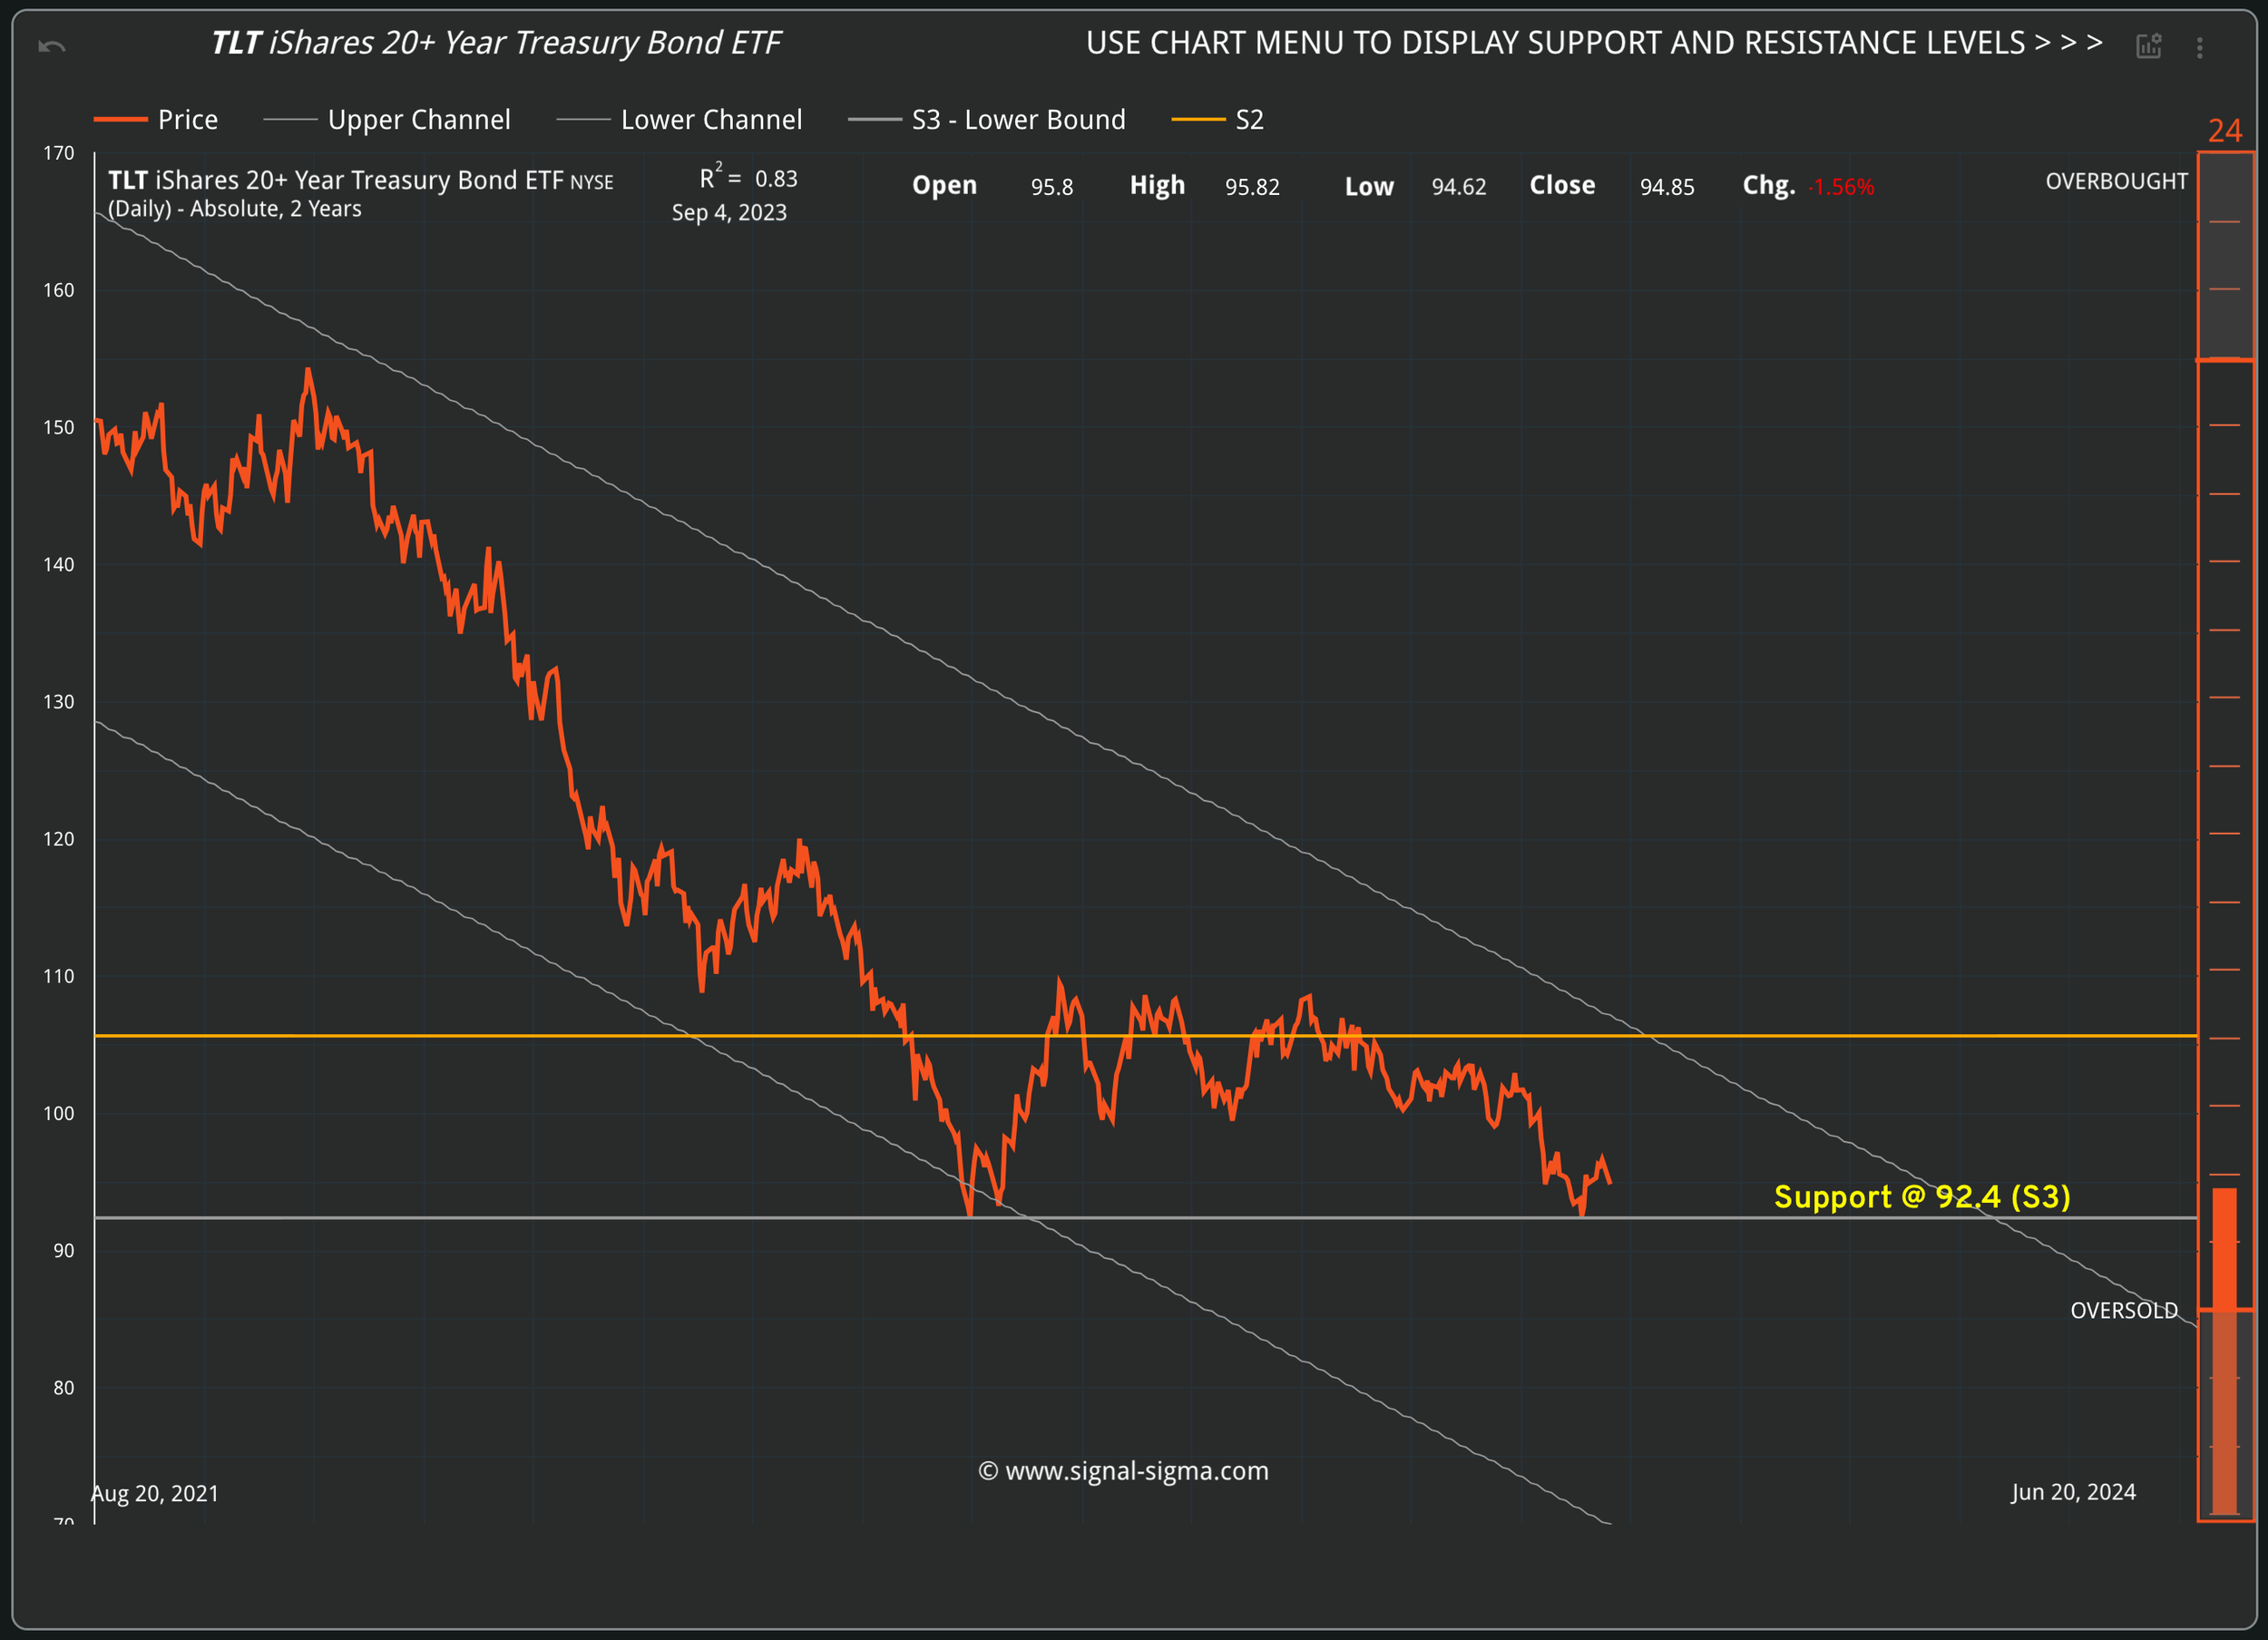Click the 120 y-axis label
The height and width of the screenshot is (1640, 2268).
coord(58,839)
